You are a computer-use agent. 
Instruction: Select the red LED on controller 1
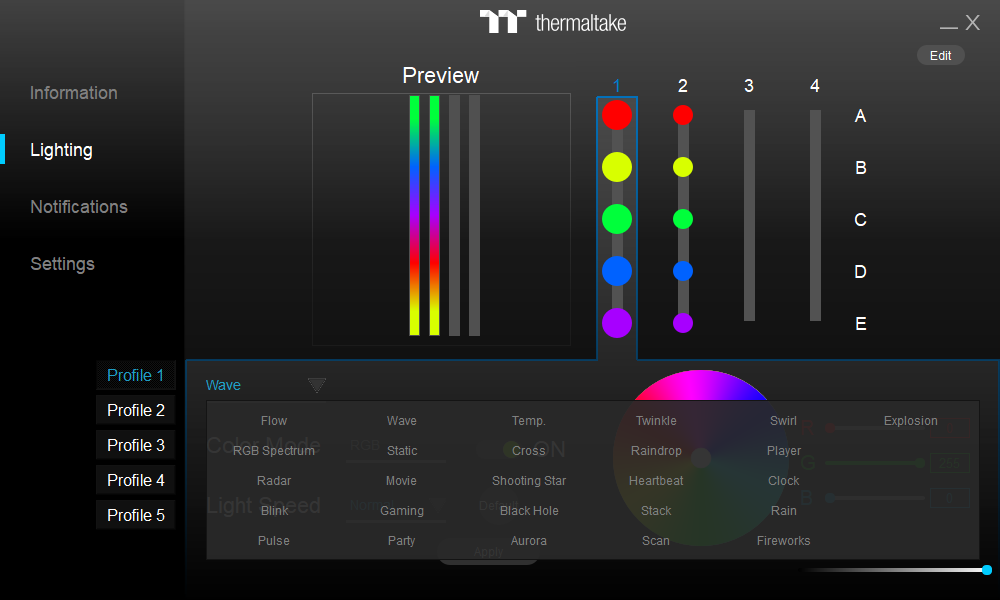(617, 115)
